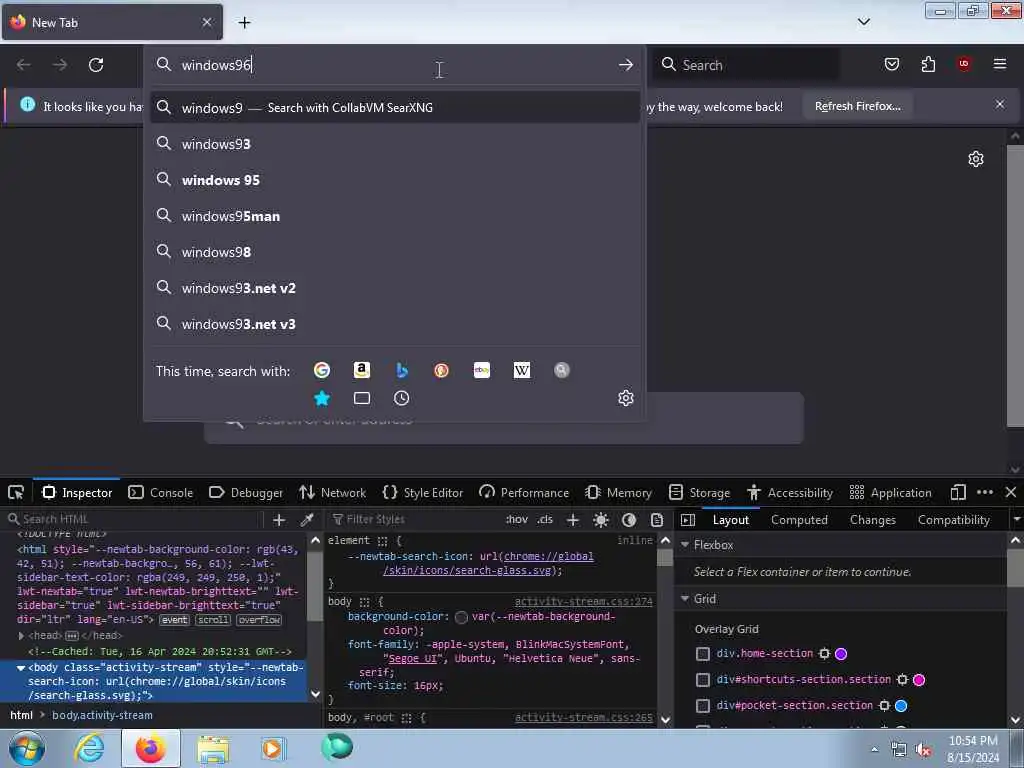Enable overlay grid for div.home-section
The image size is (1024, 768).
pos(703,654)
